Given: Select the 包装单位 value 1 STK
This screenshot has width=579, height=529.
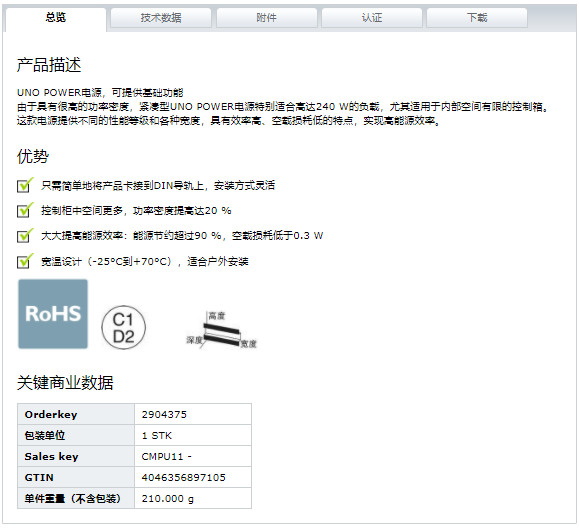Looking at the screenshot, I should point(157,436).
